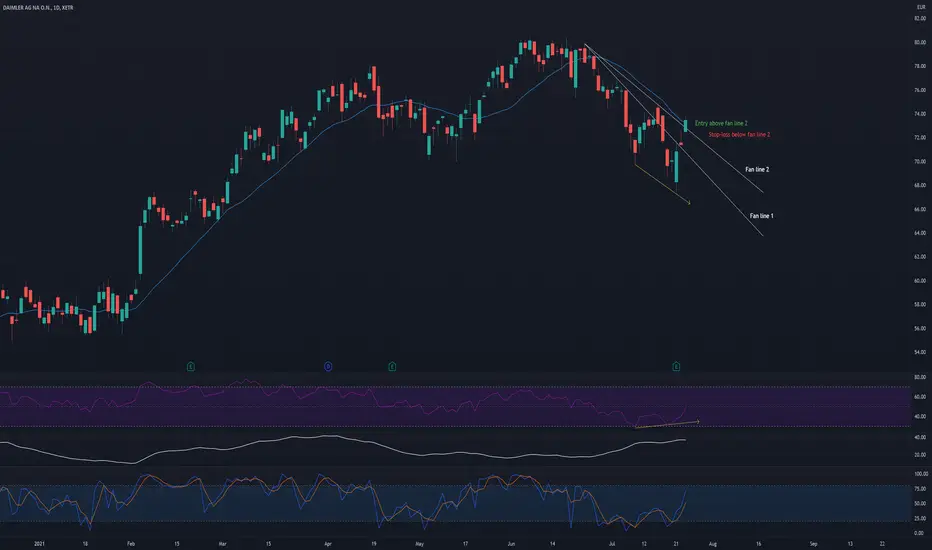Click the Aug label on time axis

tap(713, 543)
